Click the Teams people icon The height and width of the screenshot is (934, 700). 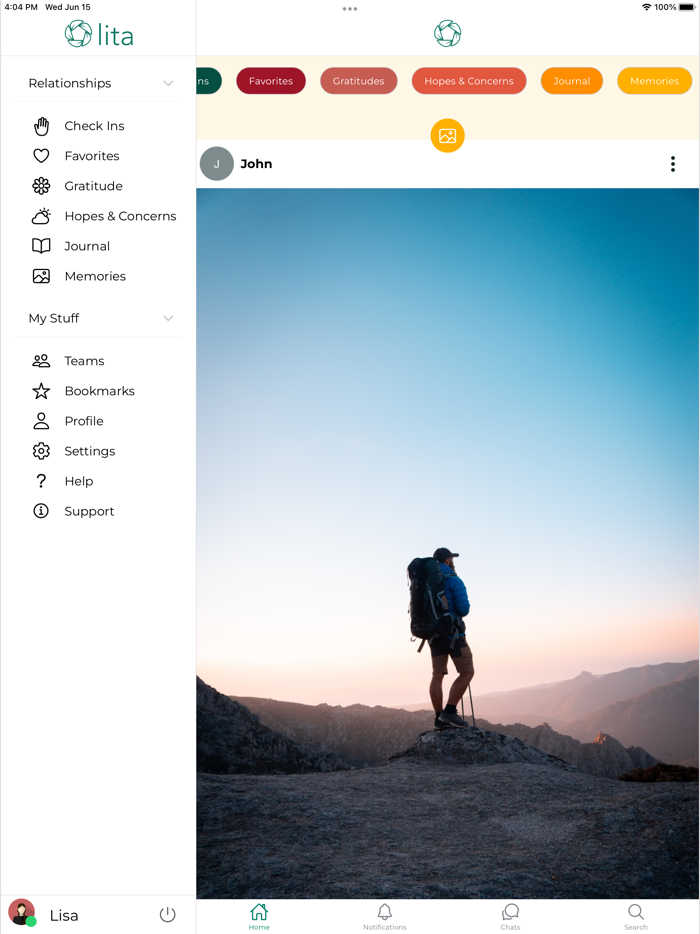click(41, 361)
